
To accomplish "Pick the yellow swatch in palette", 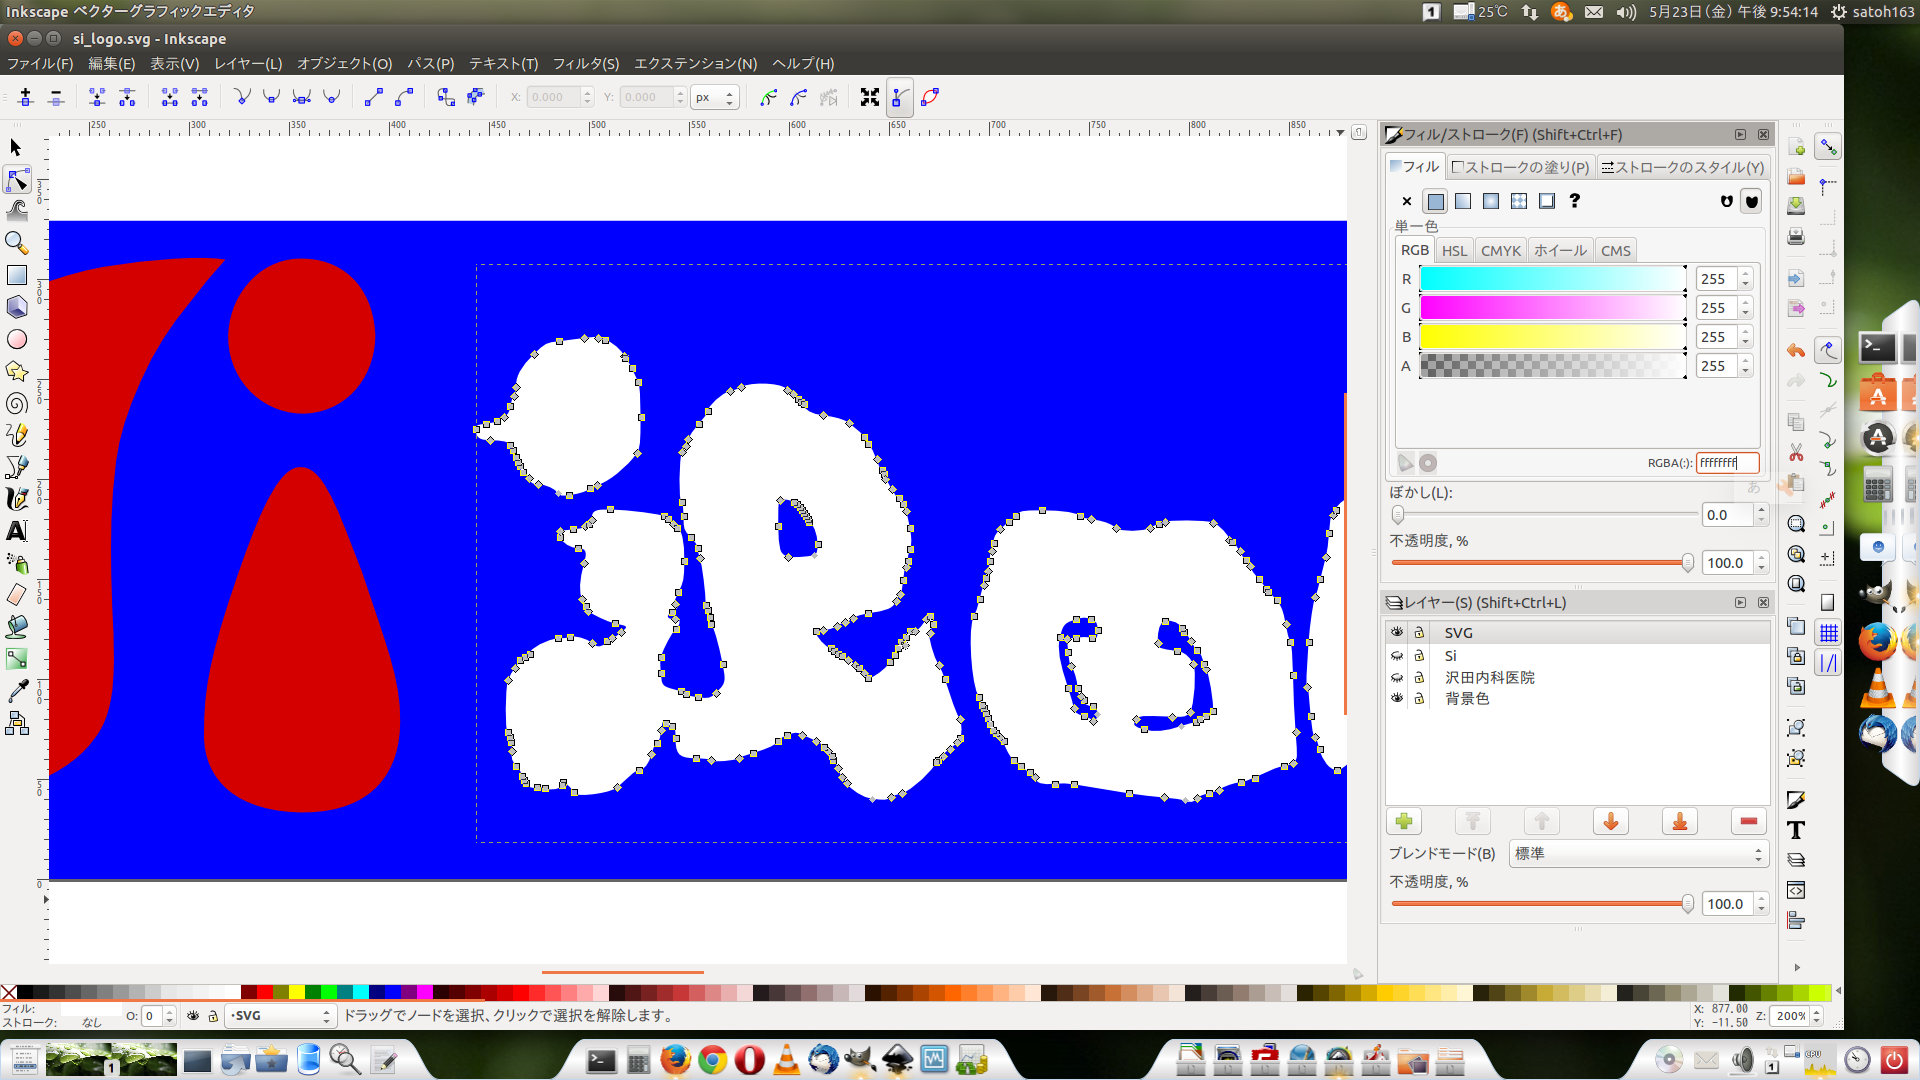I will (x=297, y=992).
